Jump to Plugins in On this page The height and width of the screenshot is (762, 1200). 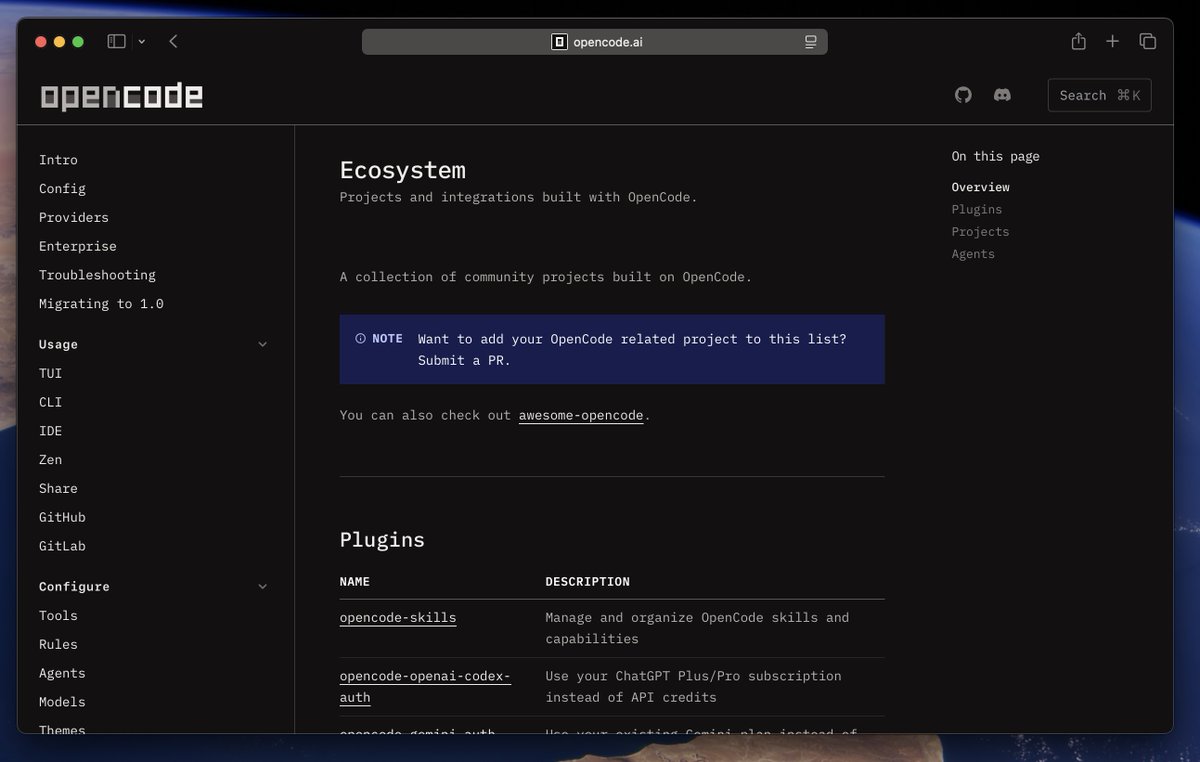(976, 209)
